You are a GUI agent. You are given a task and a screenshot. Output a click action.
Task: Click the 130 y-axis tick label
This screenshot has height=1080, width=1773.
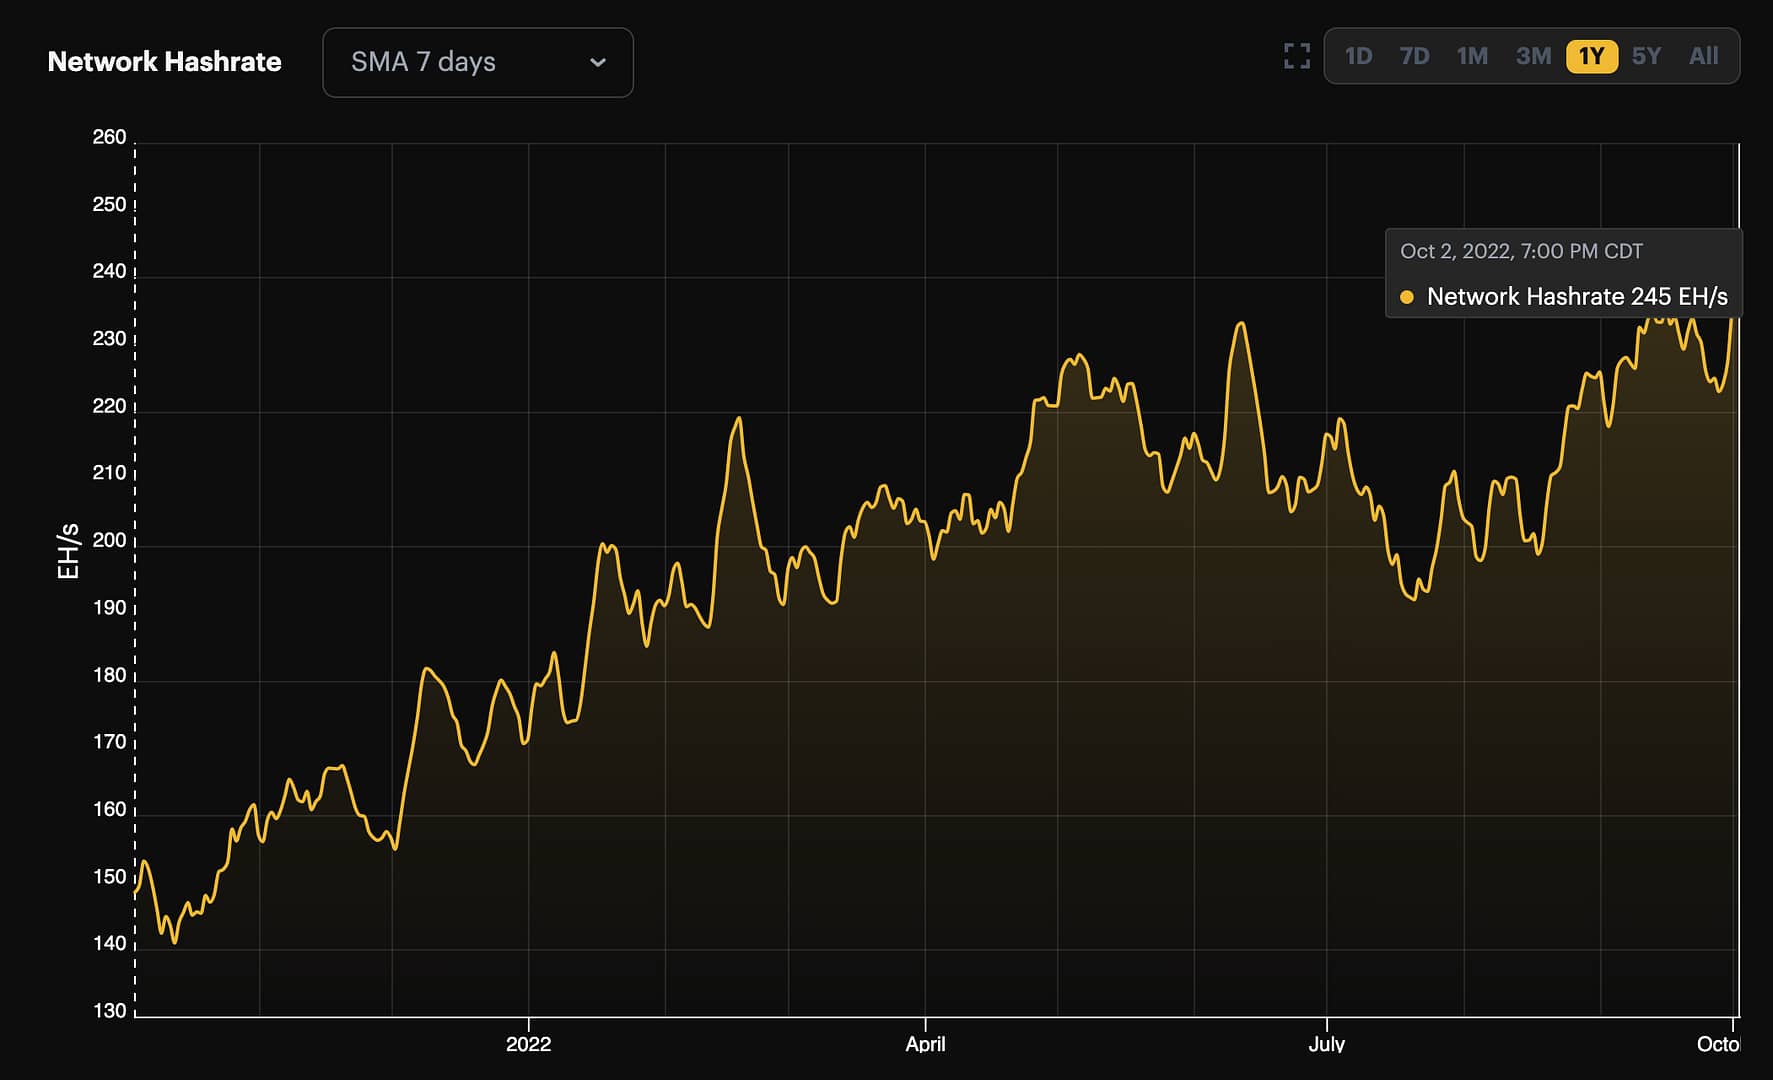pos(109,1010)
